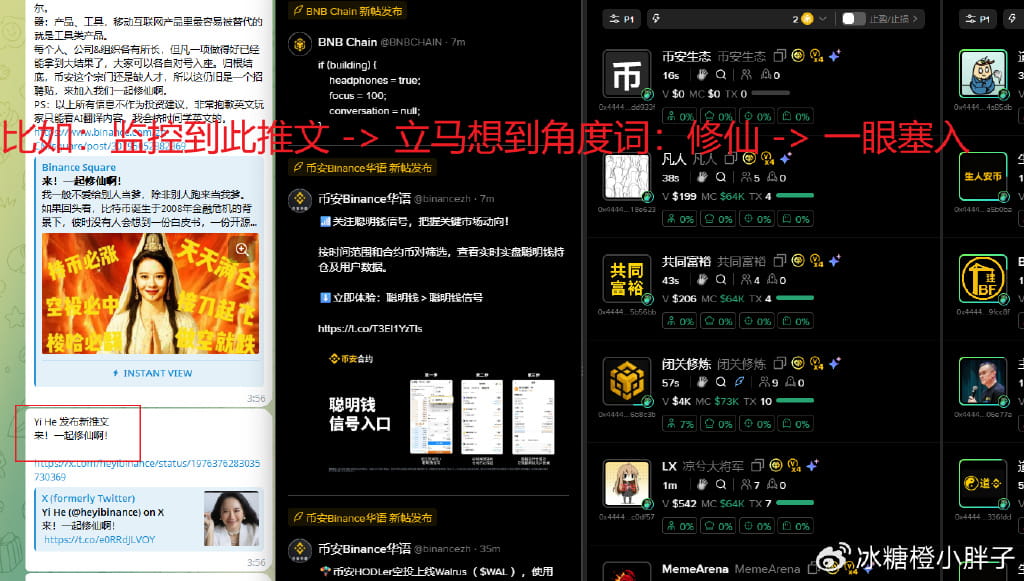Click the hand icon on 共同富裕 row
1024x581 pixels.
tap(702, 280)
